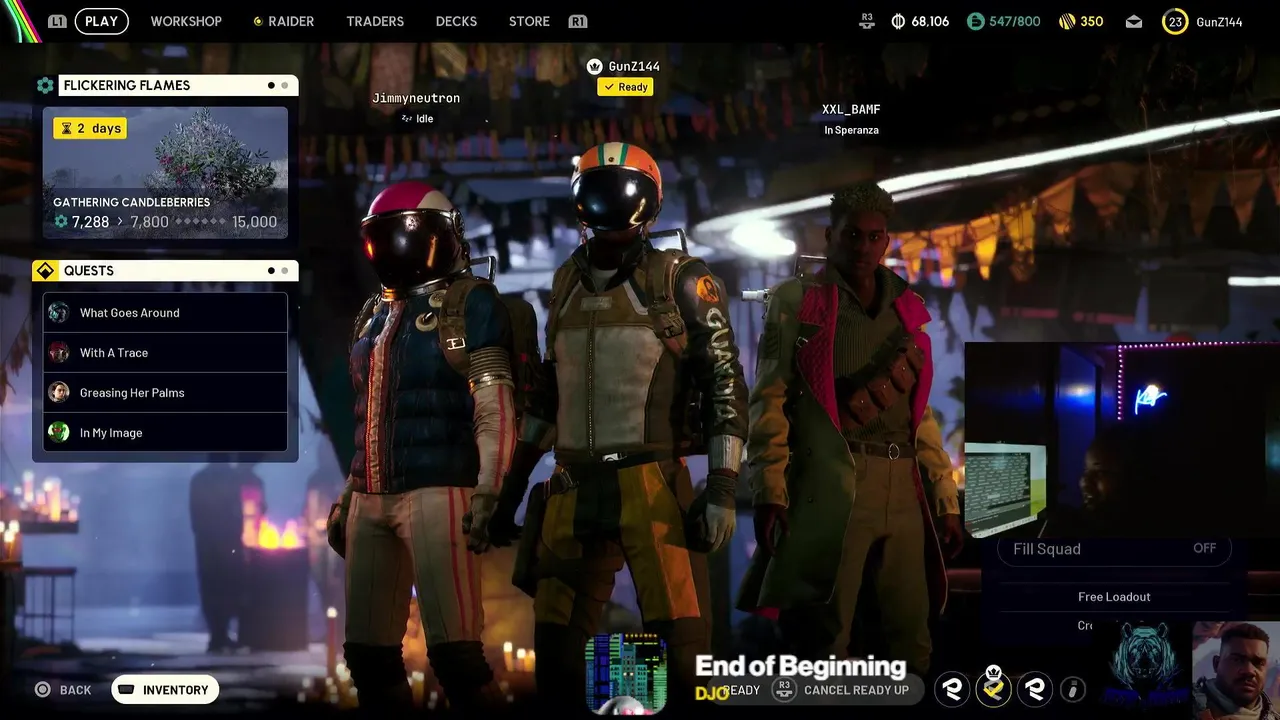Switch to the DECKS tab
1280x720 pixels.
click(x=456, y=21)
